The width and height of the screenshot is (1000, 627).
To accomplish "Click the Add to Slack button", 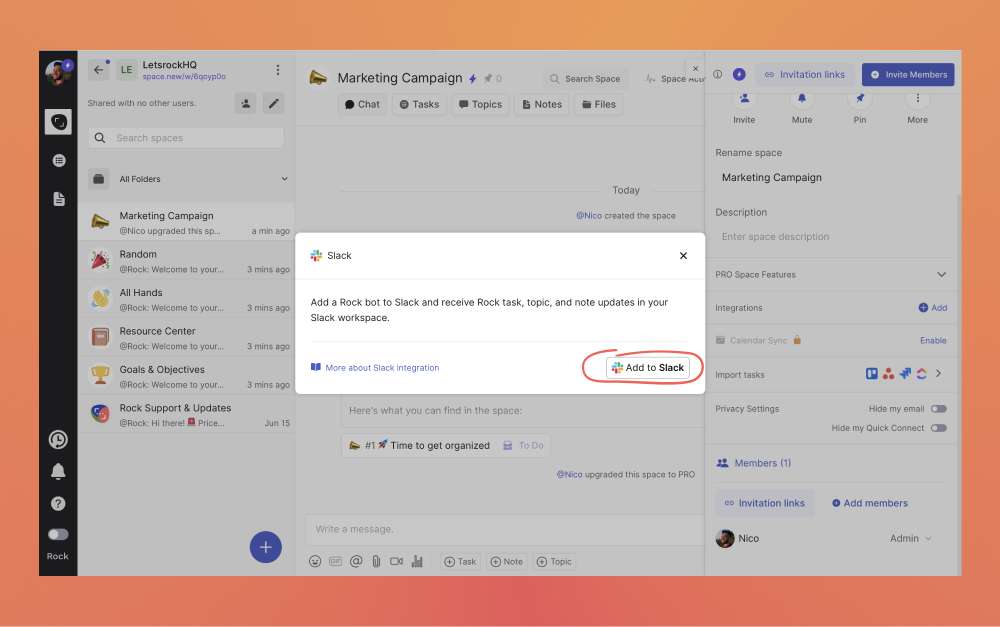I will pos(647,367).
